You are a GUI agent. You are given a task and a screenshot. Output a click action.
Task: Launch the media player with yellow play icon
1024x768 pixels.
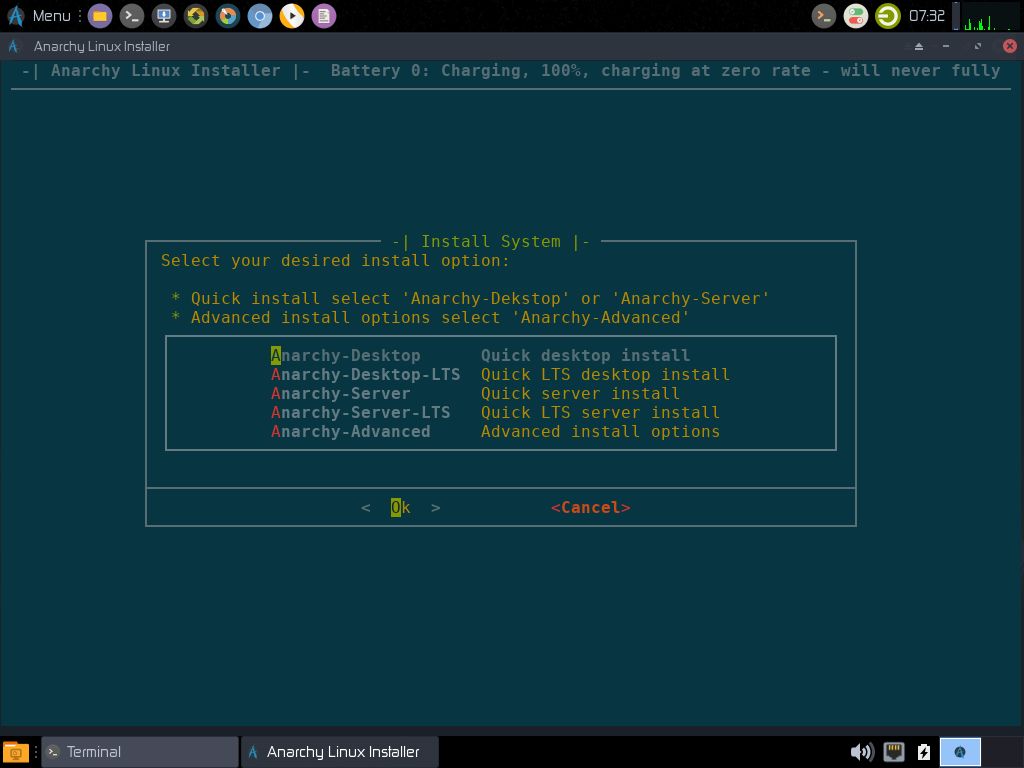tap(289, 15)
